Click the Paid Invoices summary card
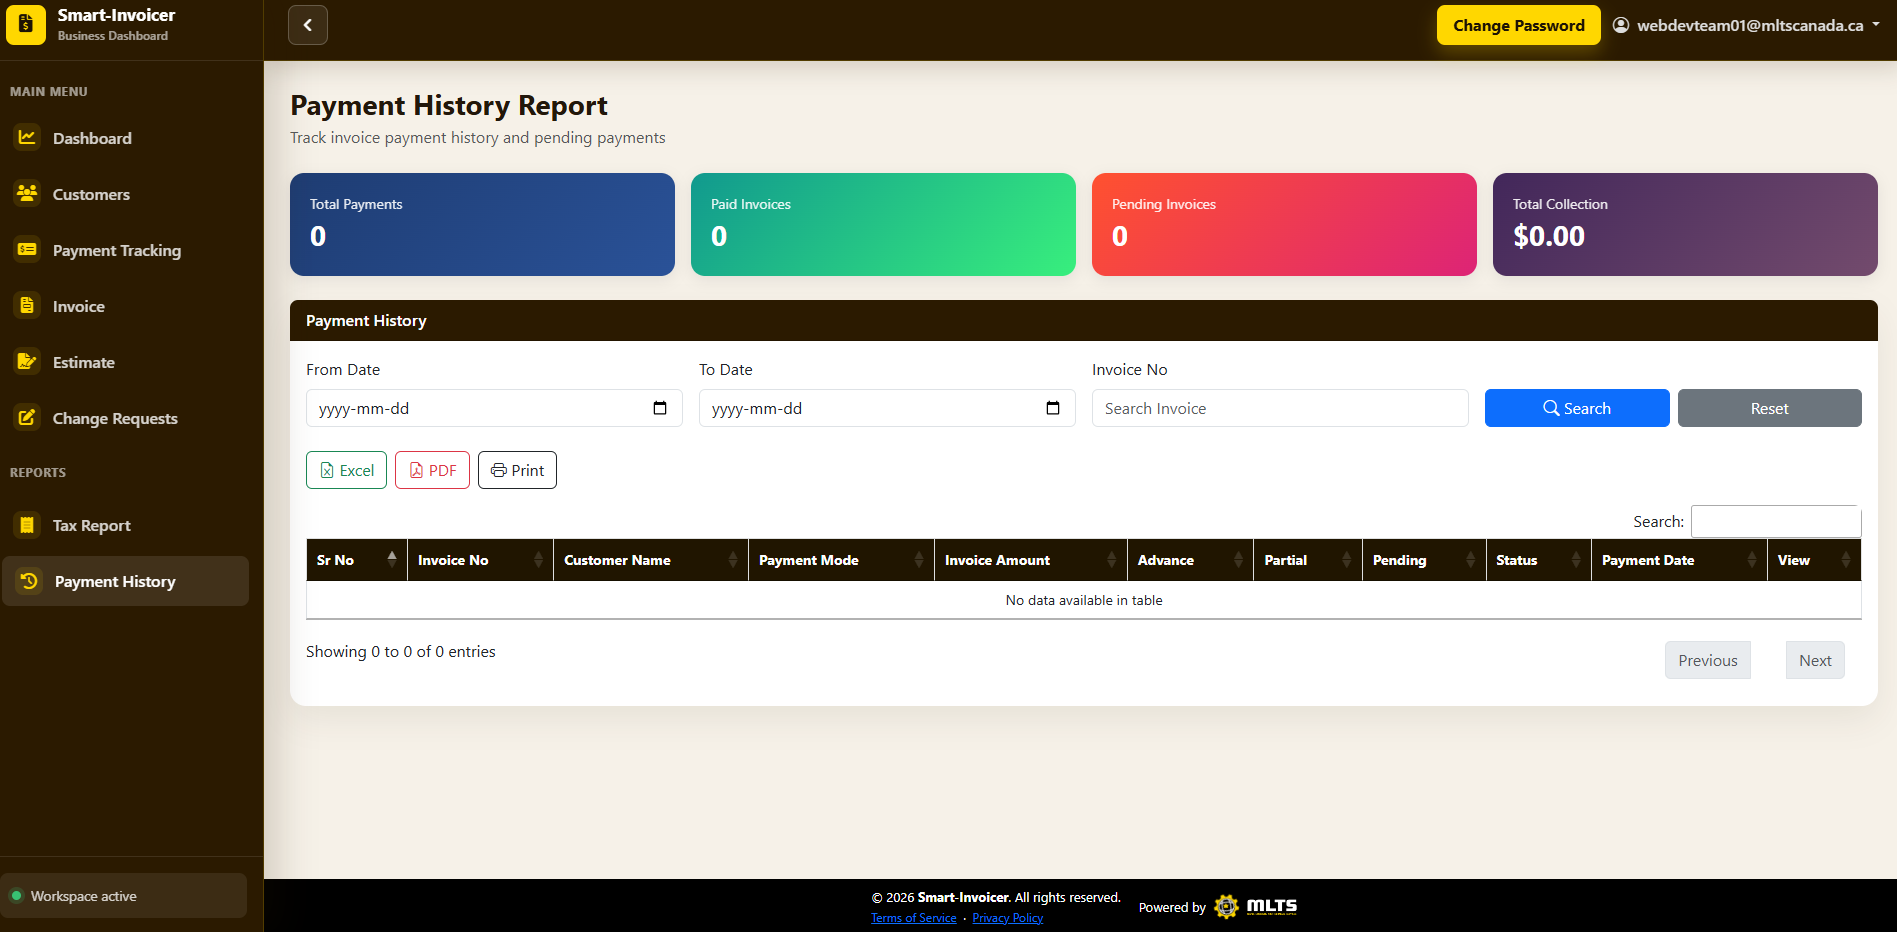The image size is (1897, 932). pyautogui.click(x=883, y=224)
